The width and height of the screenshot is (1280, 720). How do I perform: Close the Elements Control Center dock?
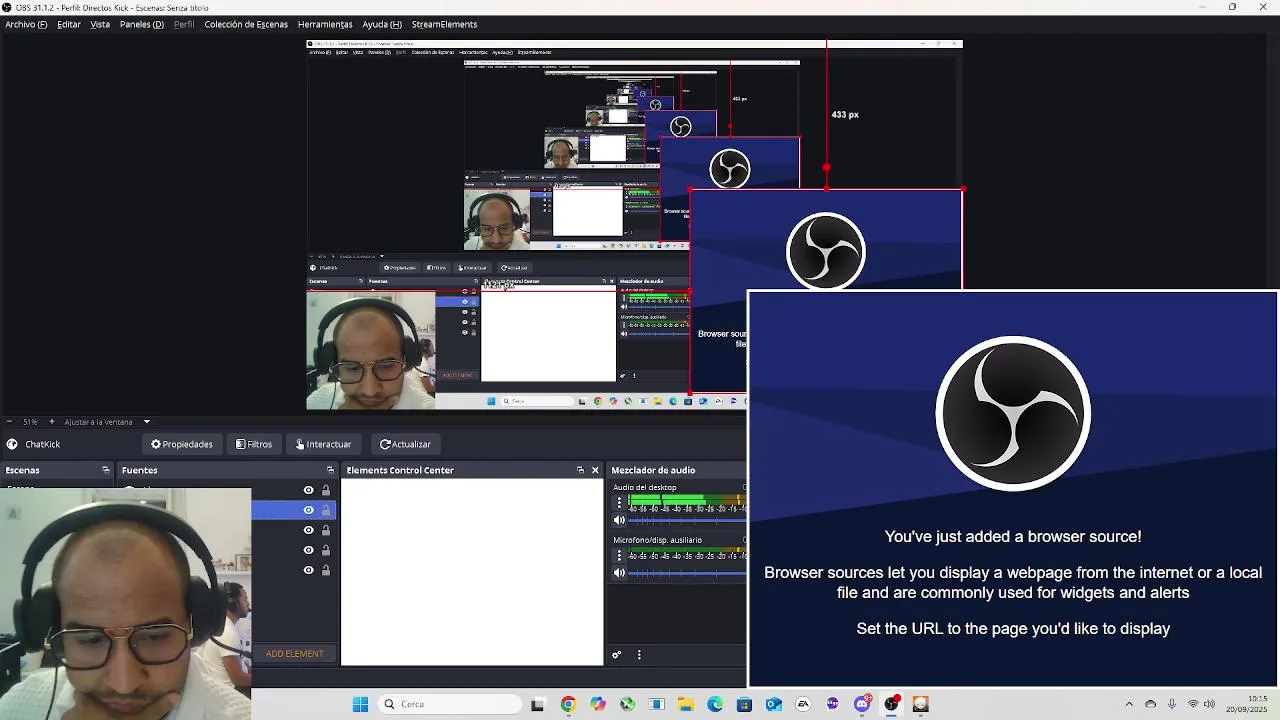[595, 470]
